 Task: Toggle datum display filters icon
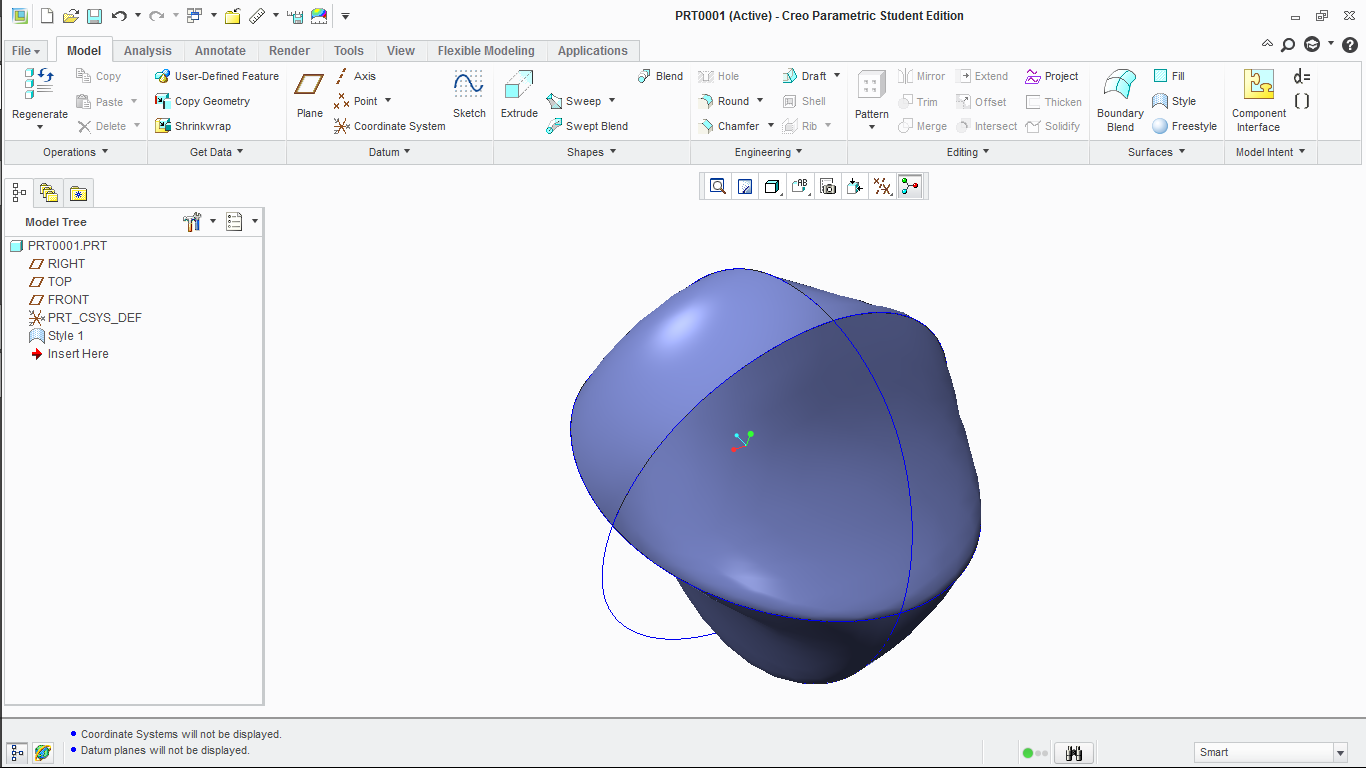pos(882,186)
